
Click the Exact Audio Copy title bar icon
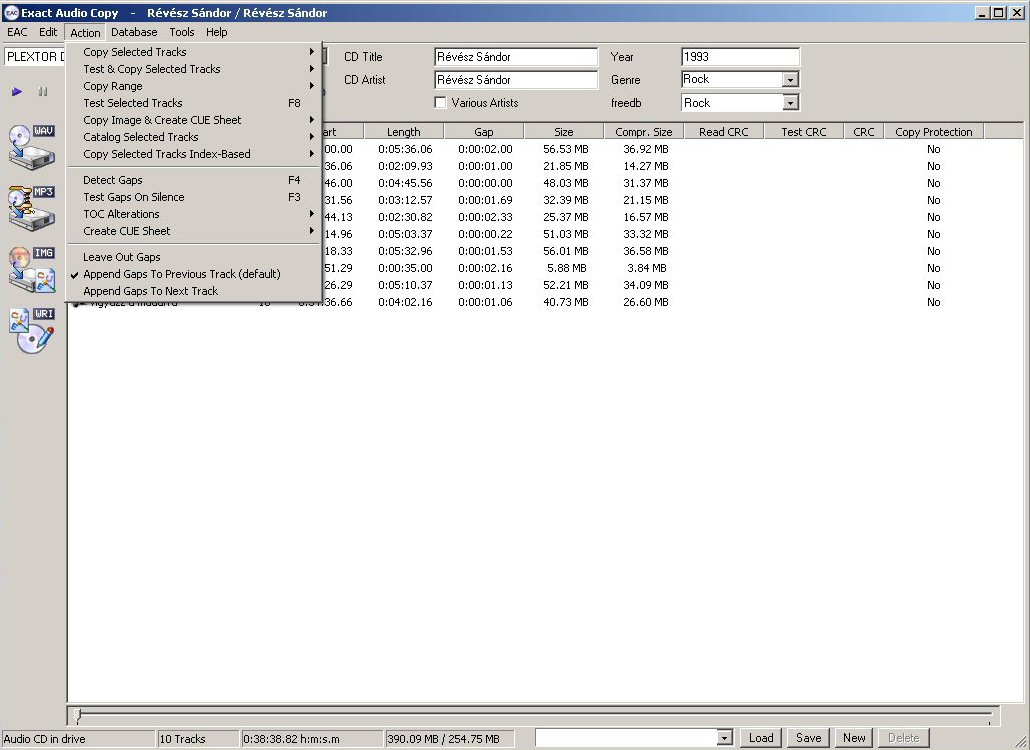click(11, 13)
